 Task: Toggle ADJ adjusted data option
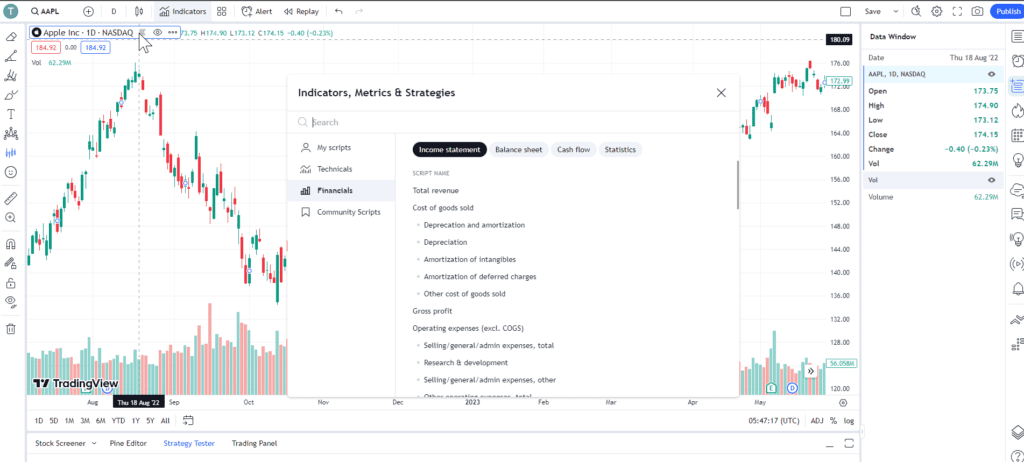point(817,421)
